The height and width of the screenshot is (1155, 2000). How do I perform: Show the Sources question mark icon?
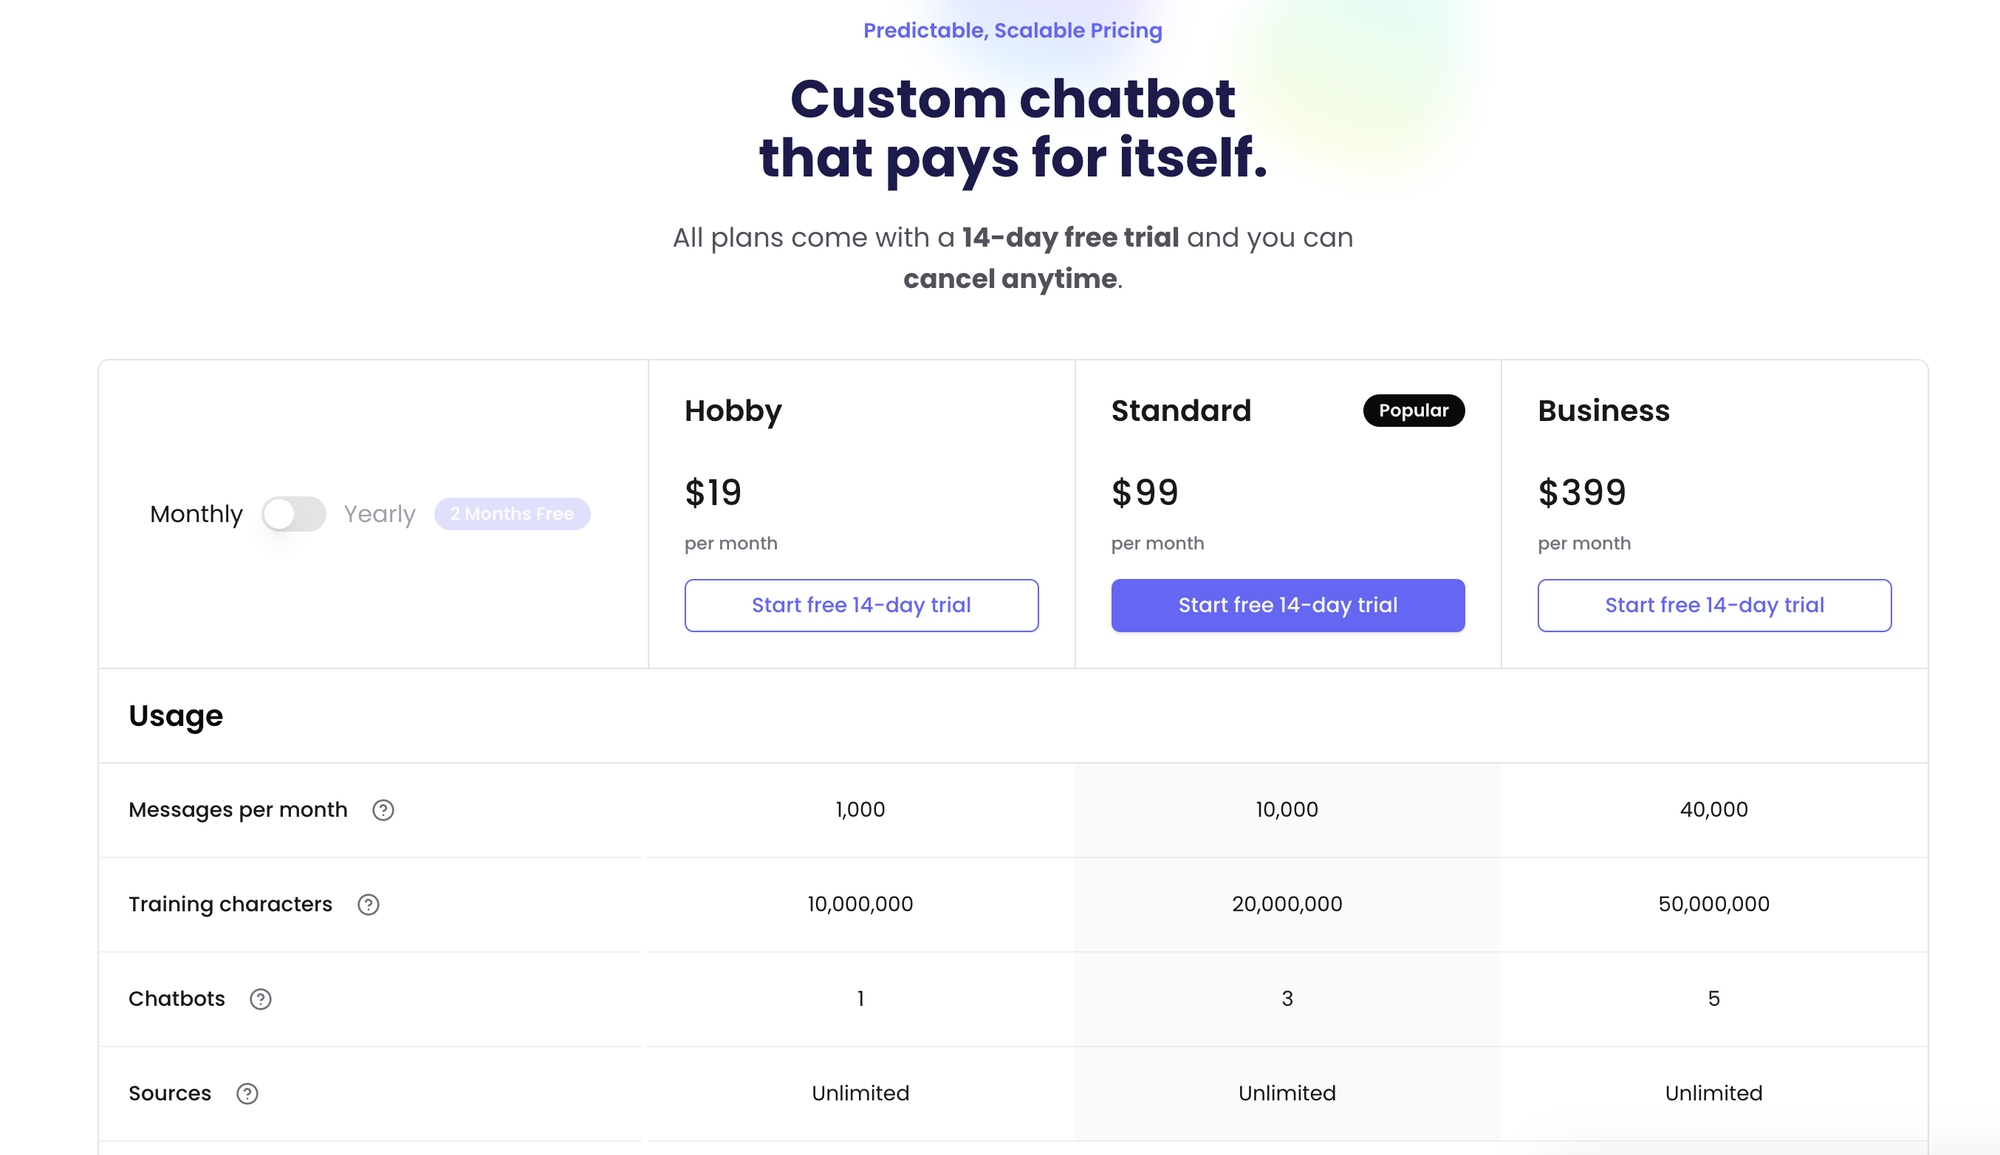click(247, 1093)
